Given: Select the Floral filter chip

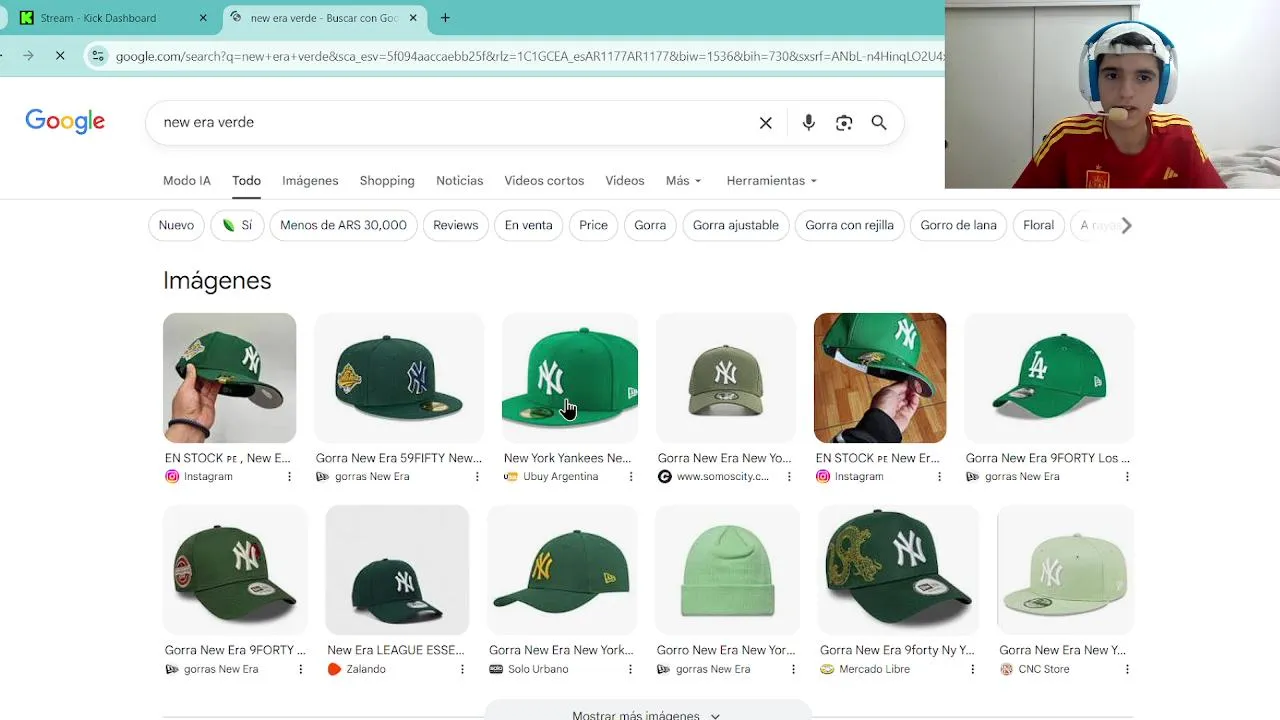Looking at the screenshot, I should (x=1038, y=225).
